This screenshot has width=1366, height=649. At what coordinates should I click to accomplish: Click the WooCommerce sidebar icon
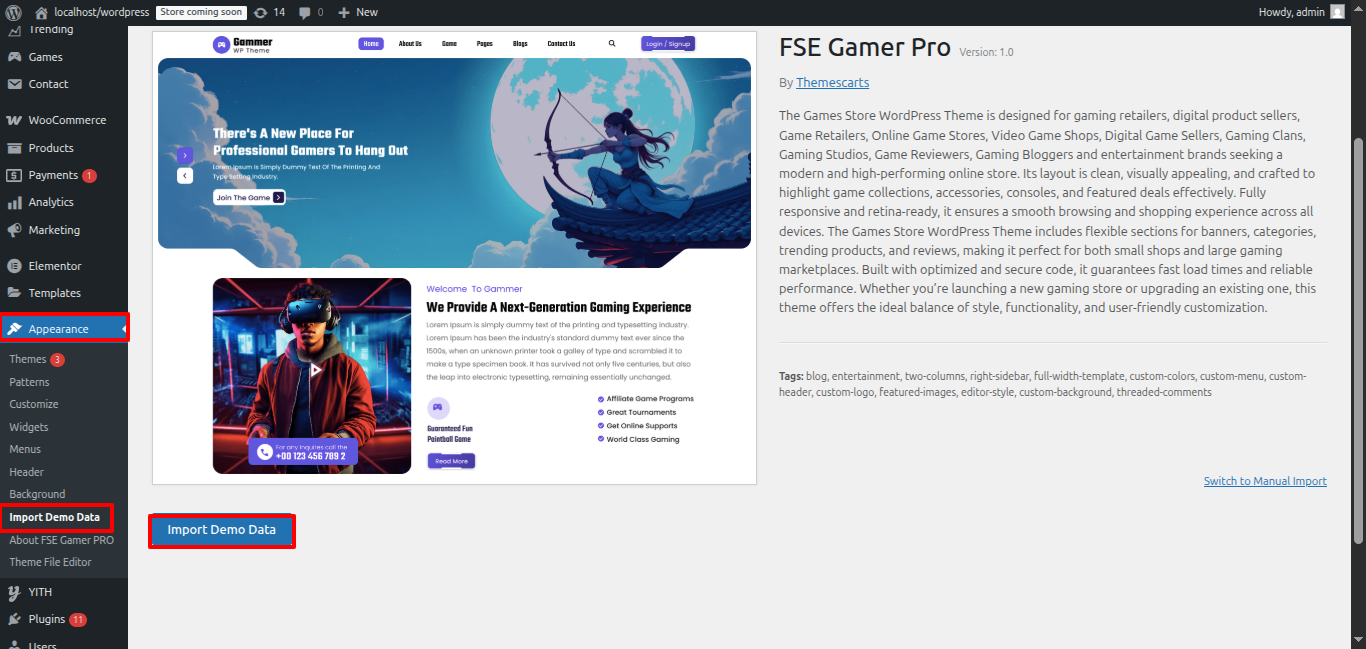[14, 120]
